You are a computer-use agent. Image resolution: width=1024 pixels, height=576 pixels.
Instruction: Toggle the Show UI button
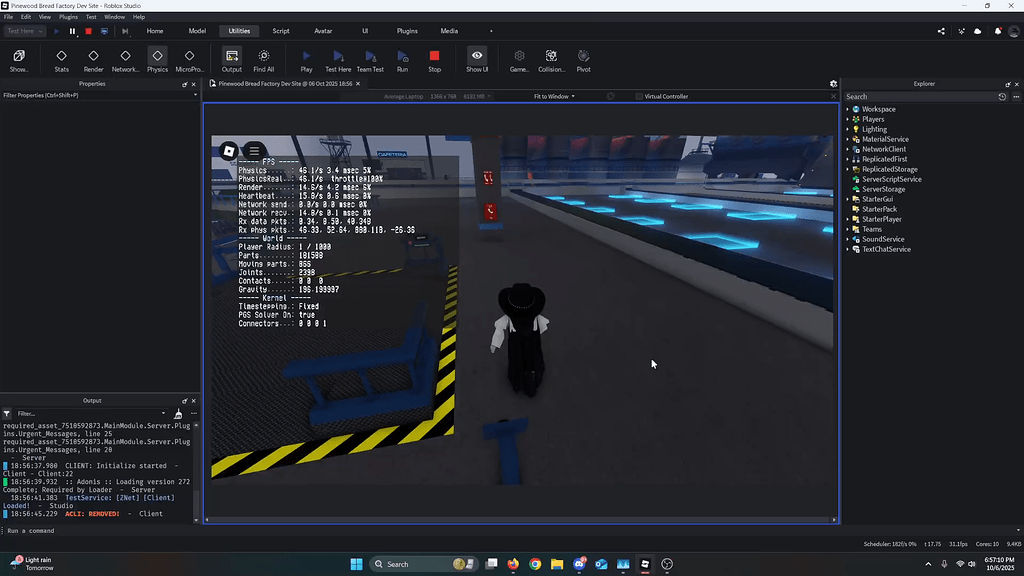pyautogui.click(x=476, y=57)
